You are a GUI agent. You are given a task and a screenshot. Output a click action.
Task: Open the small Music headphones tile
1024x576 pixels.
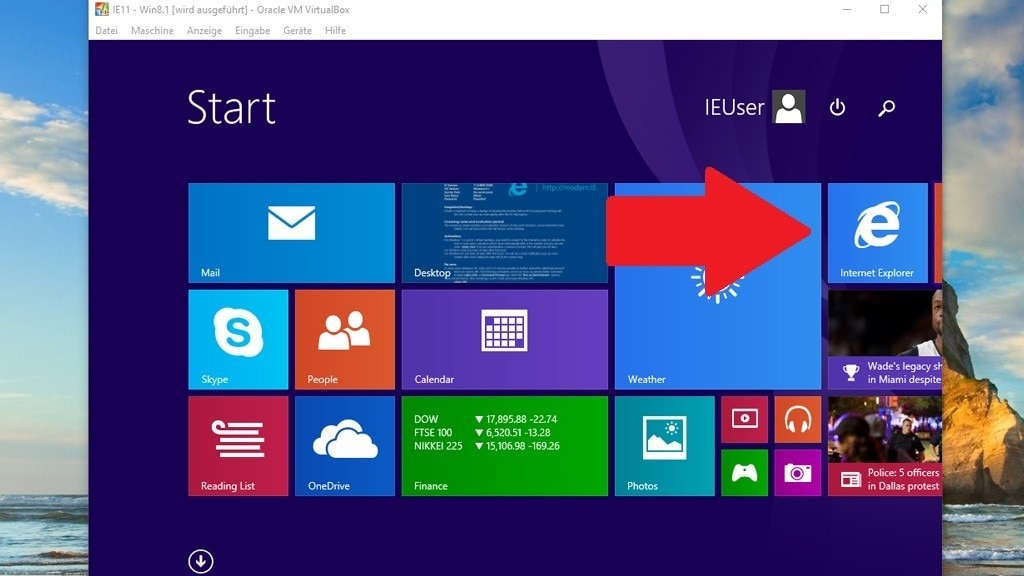[797, 419]
